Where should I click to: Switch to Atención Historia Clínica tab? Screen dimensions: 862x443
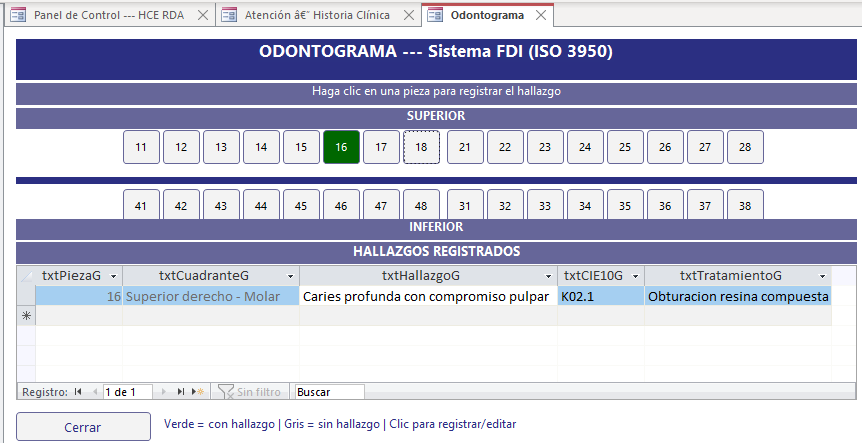click(x=315, y=15)
